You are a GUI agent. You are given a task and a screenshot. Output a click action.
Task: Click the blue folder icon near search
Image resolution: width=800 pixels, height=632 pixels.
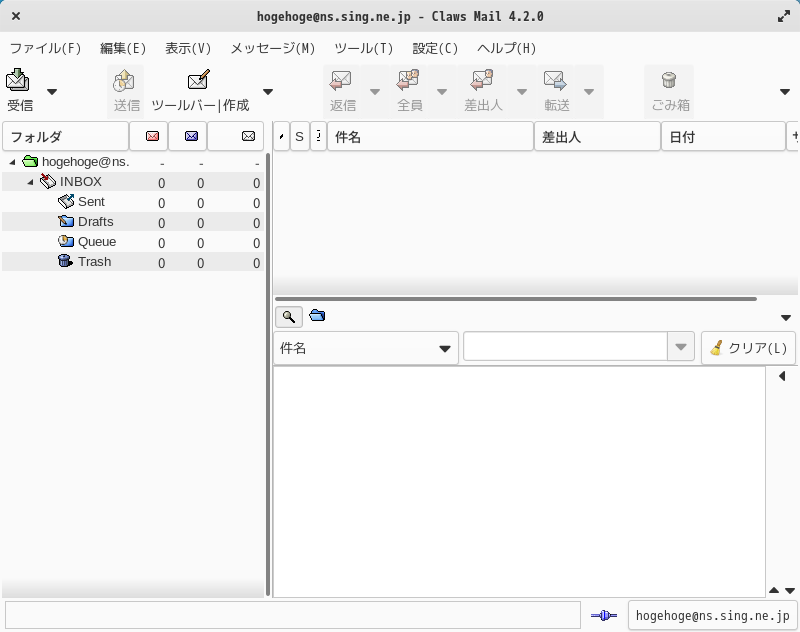coord(317,315)
